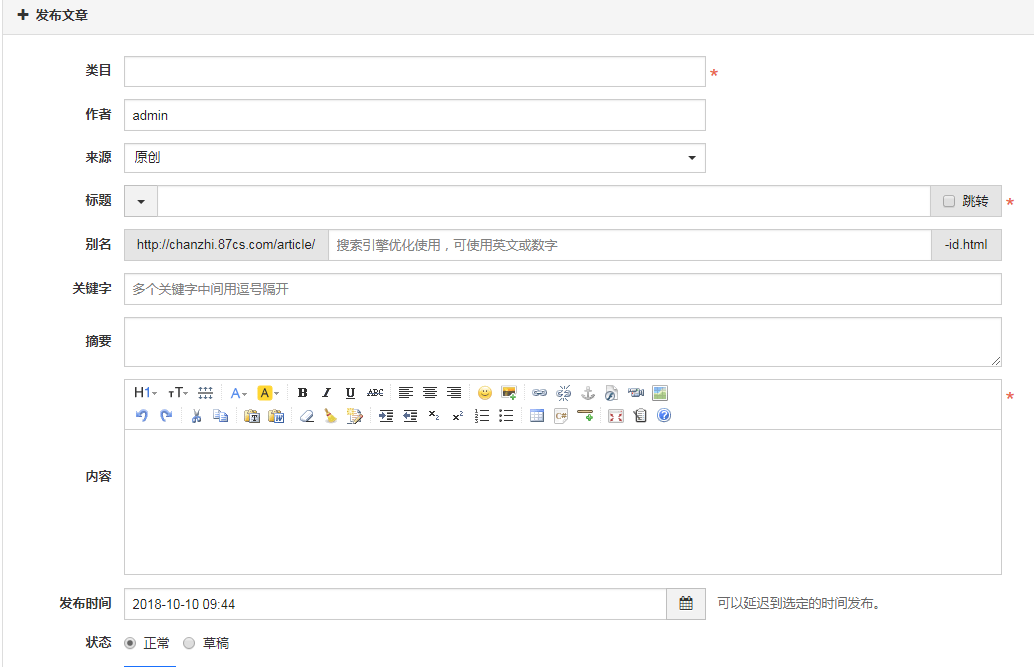This screenshot has width=1034, height=667.
Task: Click the landscape picture icon
Action: pos(659,393)
